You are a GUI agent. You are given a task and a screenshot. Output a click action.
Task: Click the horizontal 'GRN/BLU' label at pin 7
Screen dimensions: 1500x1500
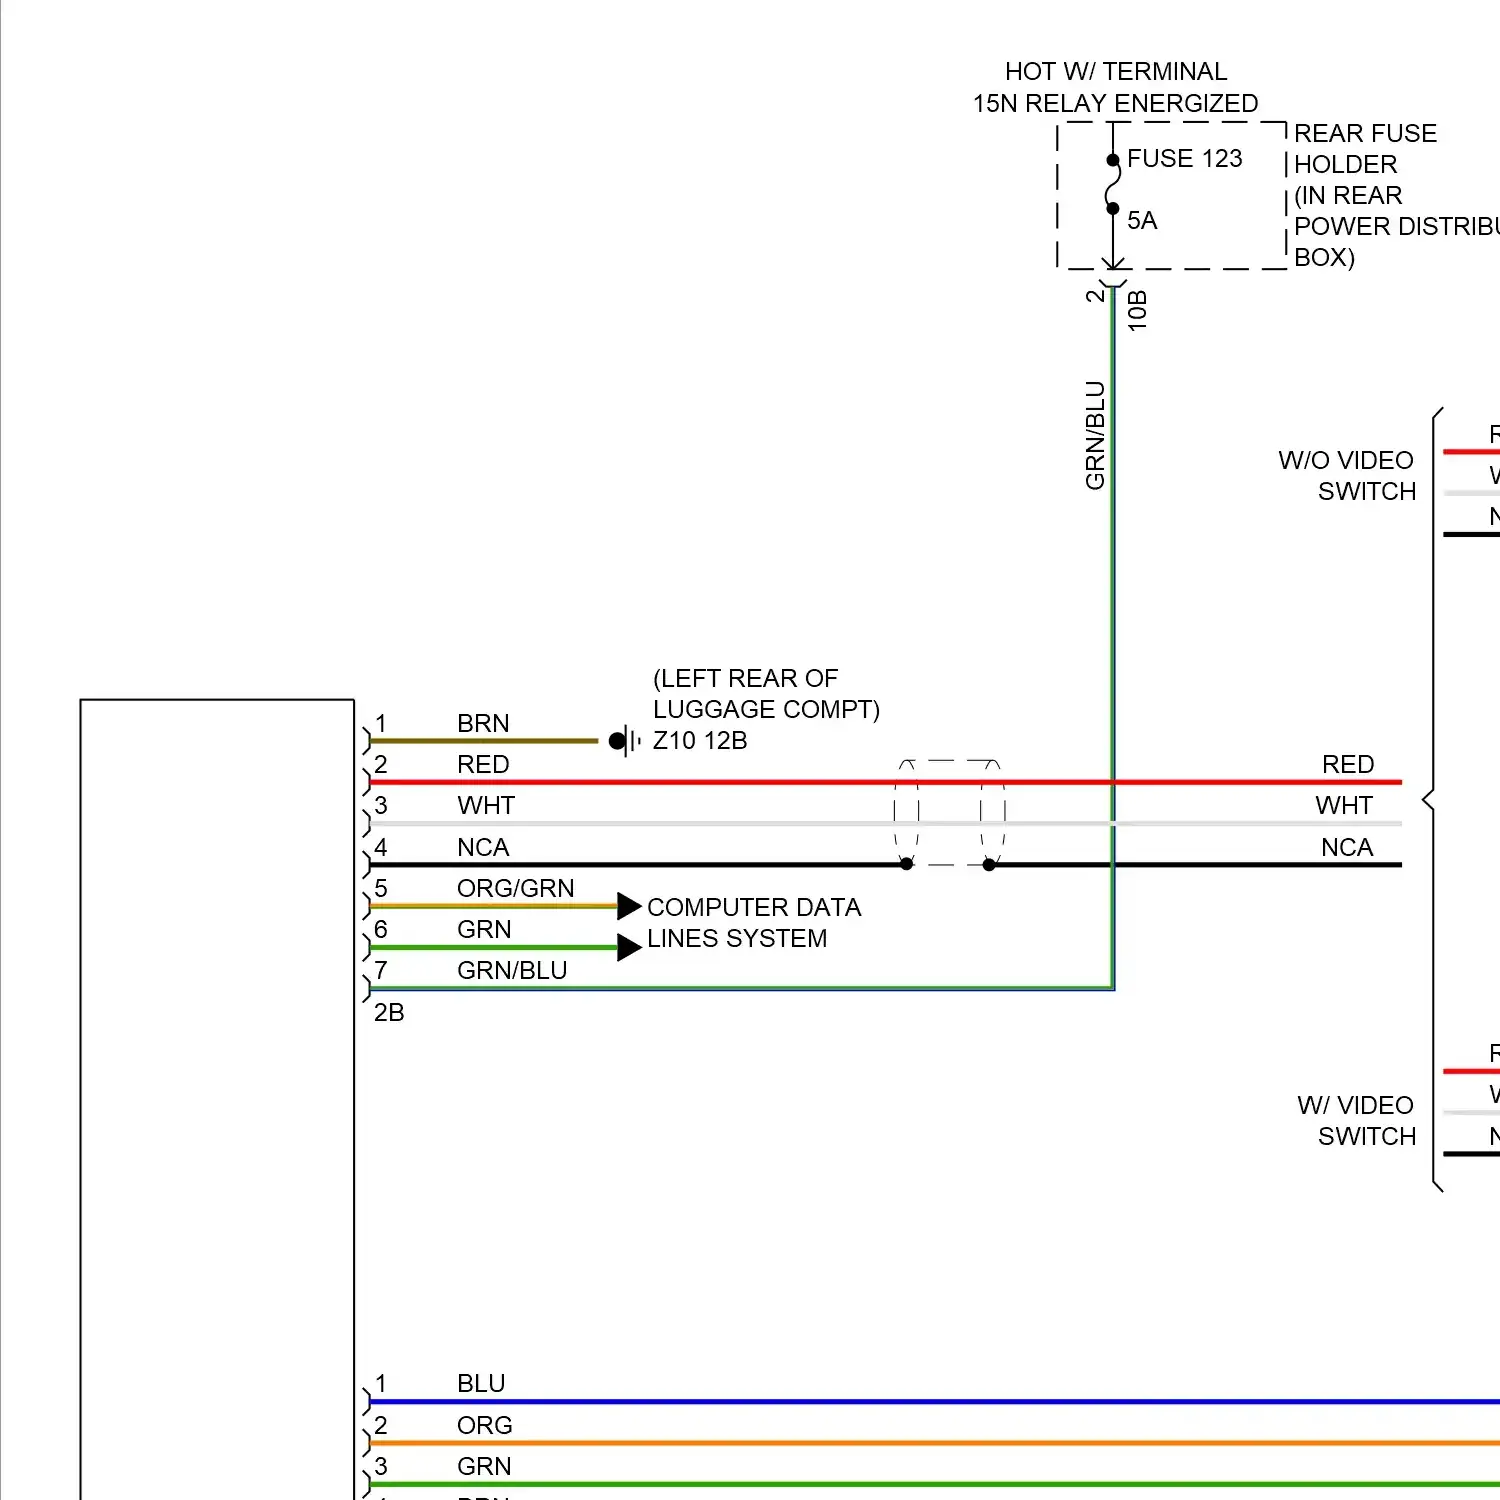(x=512, y=971)
